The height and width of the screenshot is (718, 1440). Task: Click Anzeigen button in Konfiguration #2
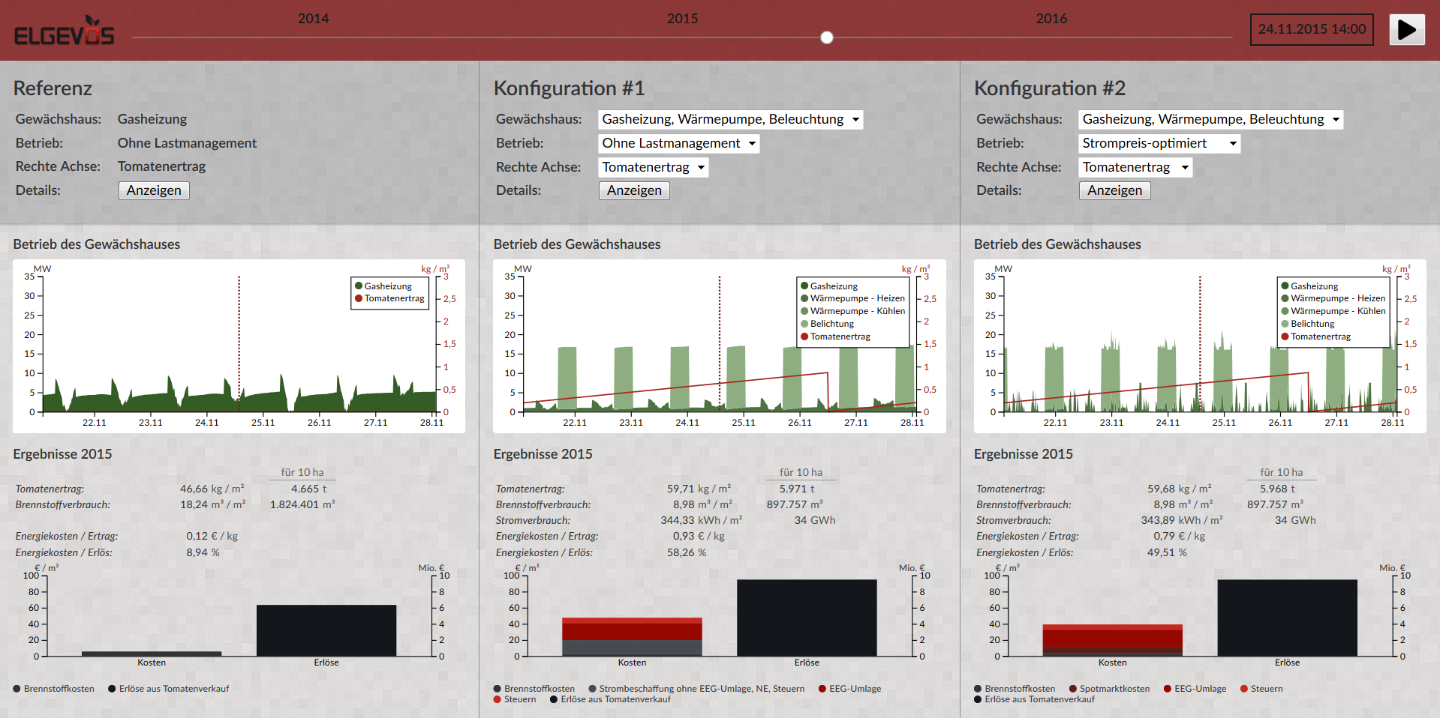1115,190
